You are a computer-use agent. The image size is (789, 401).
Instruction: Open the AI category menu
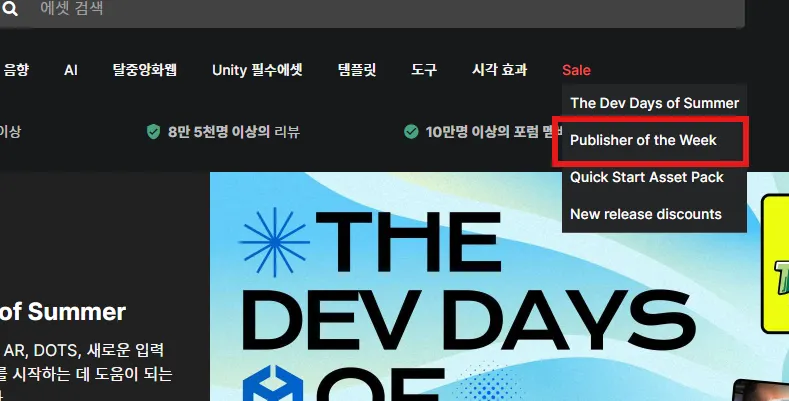point(71,70)
